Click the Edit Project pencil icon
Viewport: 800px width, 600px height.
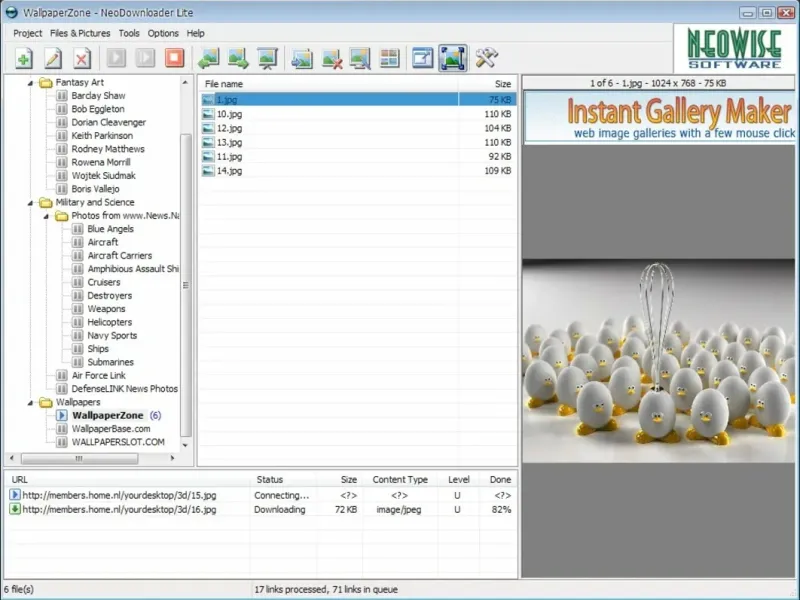[53, 58]
